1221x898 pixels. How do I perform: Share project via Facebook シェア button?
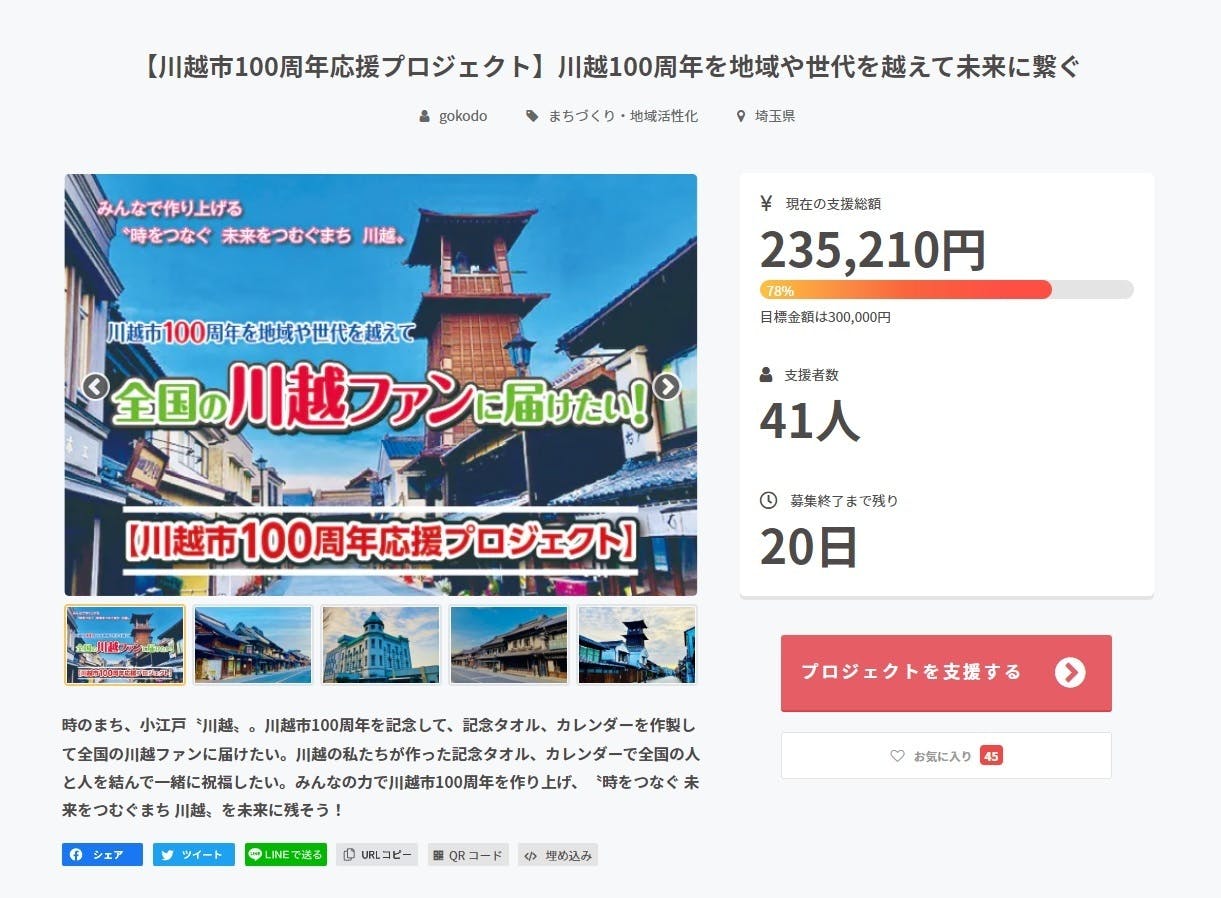pos(102,855)
